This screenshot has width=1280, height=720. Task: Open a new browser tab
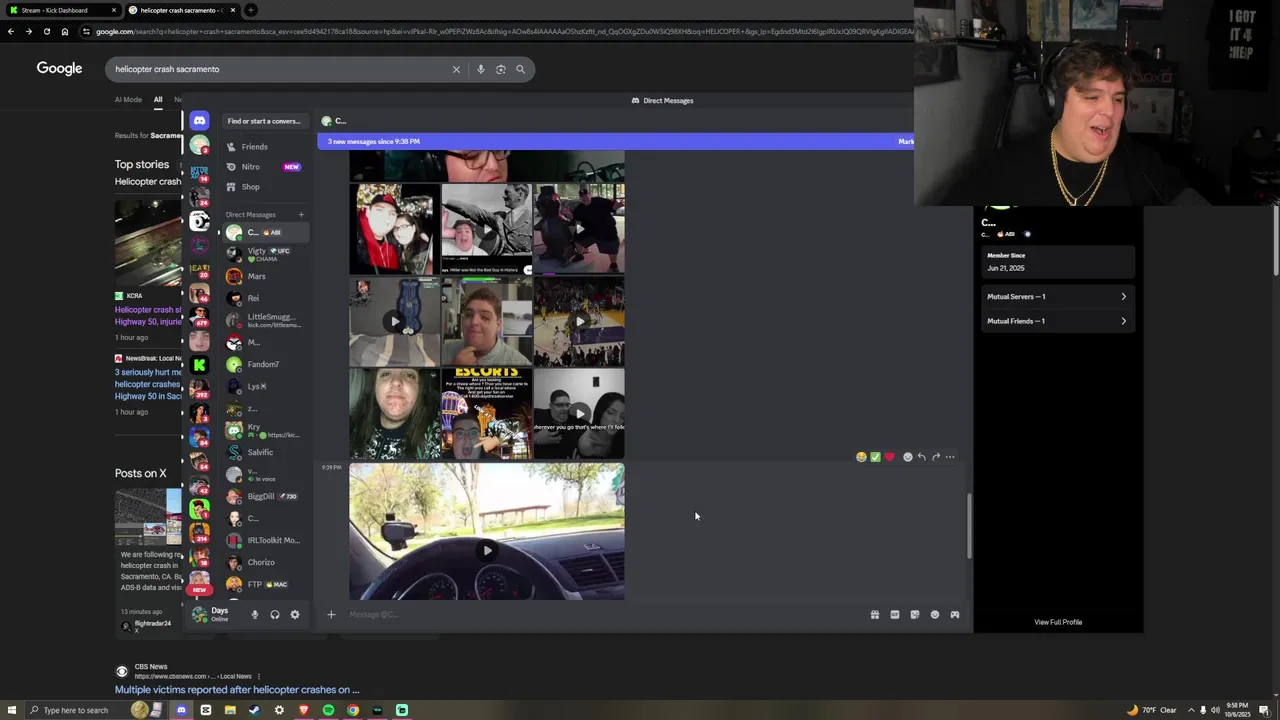[x=251, y=10]
